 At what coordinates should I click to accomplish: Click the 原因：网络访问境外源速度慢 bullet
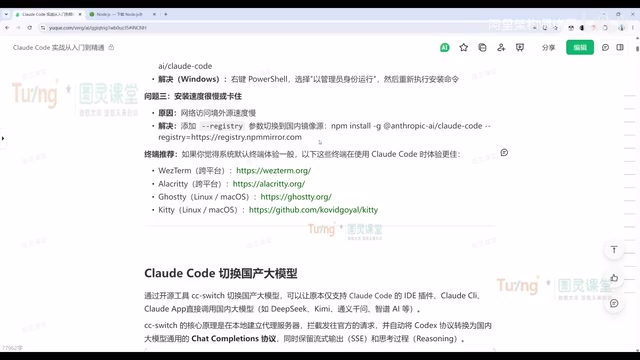pyautogui.click(x=207, y=113)
